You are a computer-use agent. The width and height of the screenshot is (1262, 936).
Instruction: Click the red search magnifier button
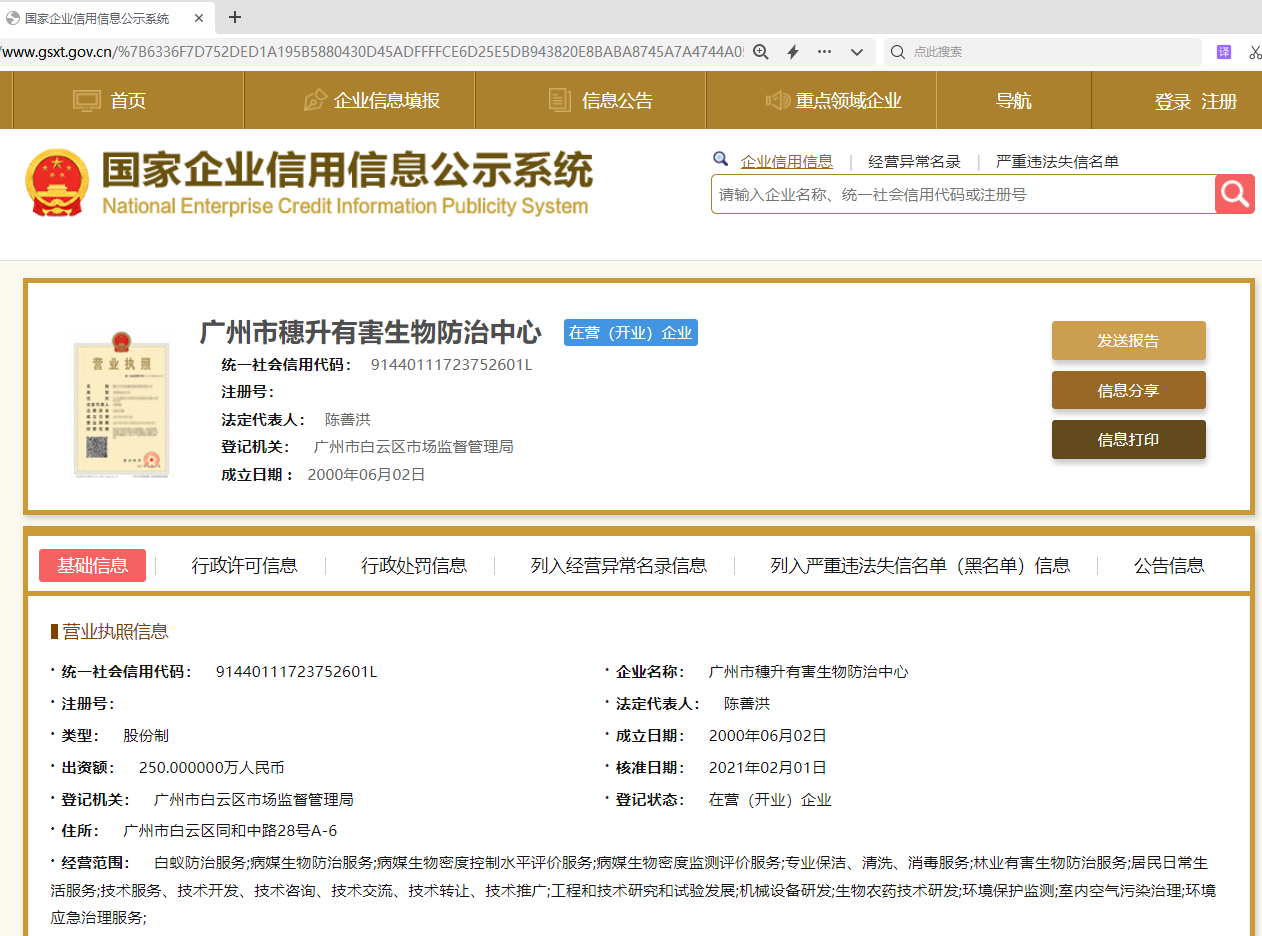(x=1235, y=194)
